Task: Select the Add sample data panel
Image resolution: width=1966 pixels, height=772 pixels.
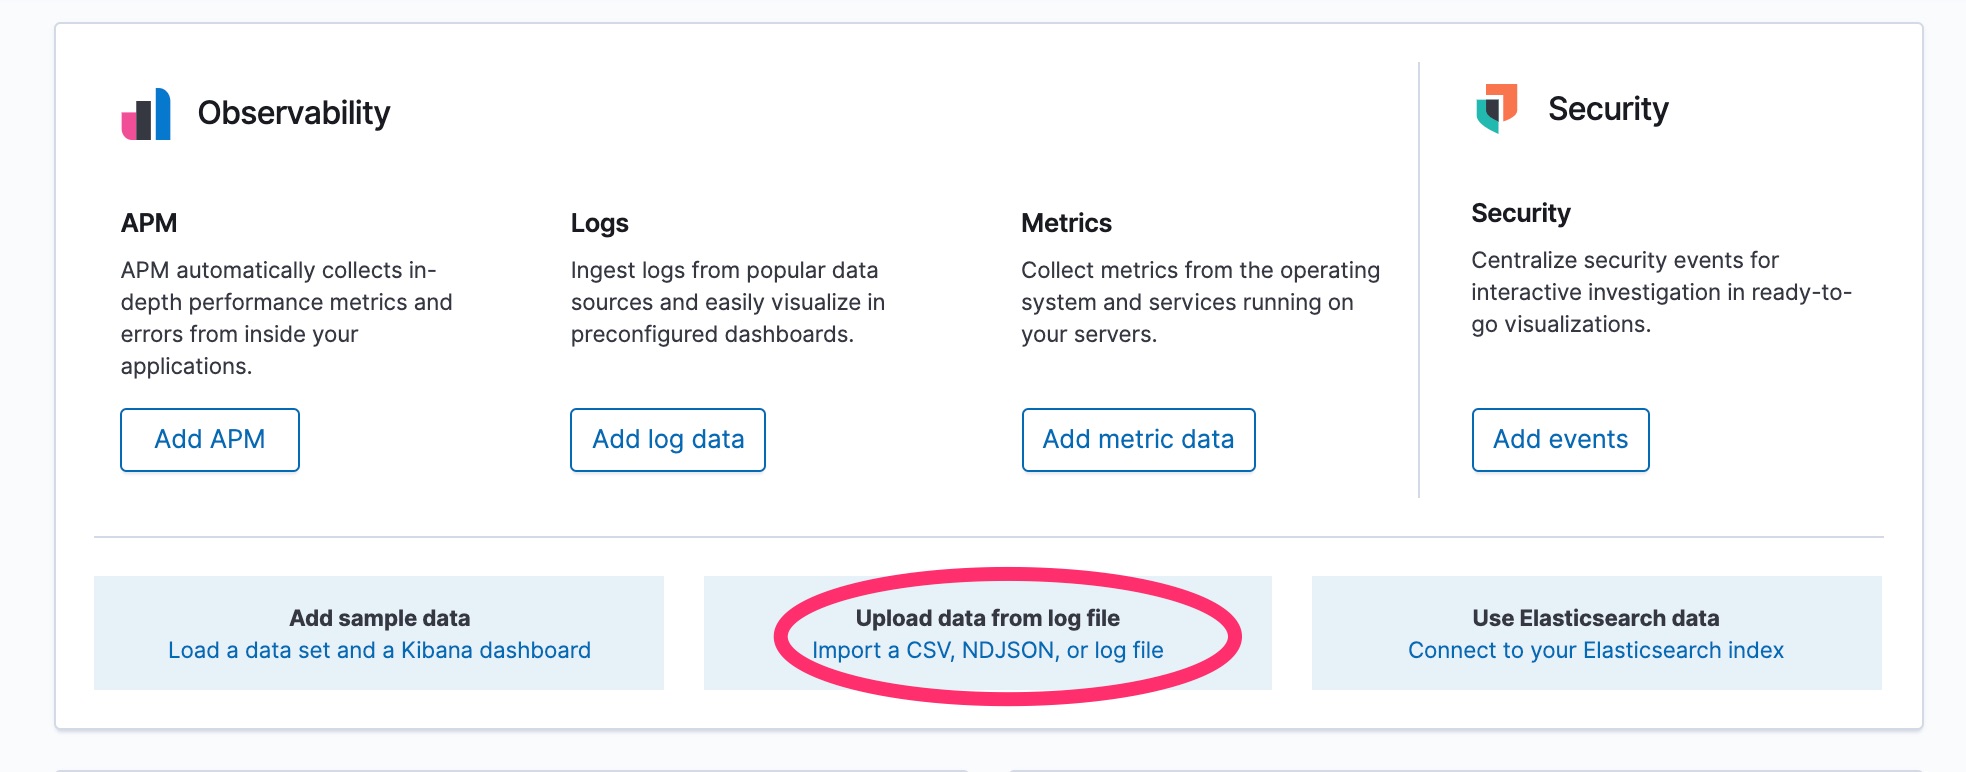Action: coord(380,632)
